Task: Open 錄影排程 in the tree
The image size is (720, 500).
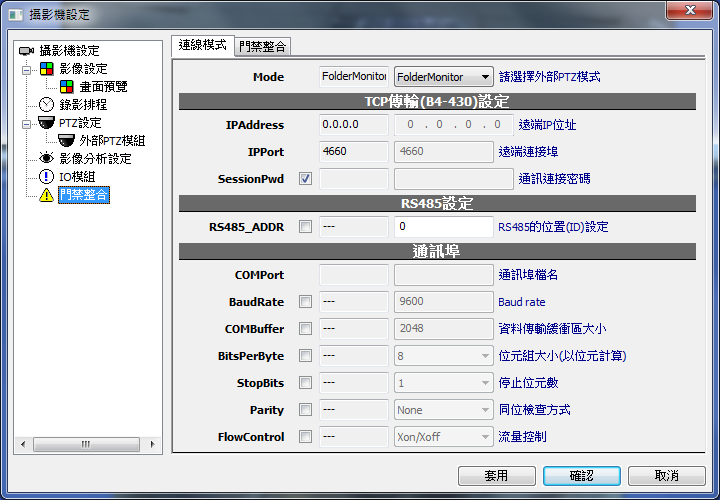Action: (83, 105)
